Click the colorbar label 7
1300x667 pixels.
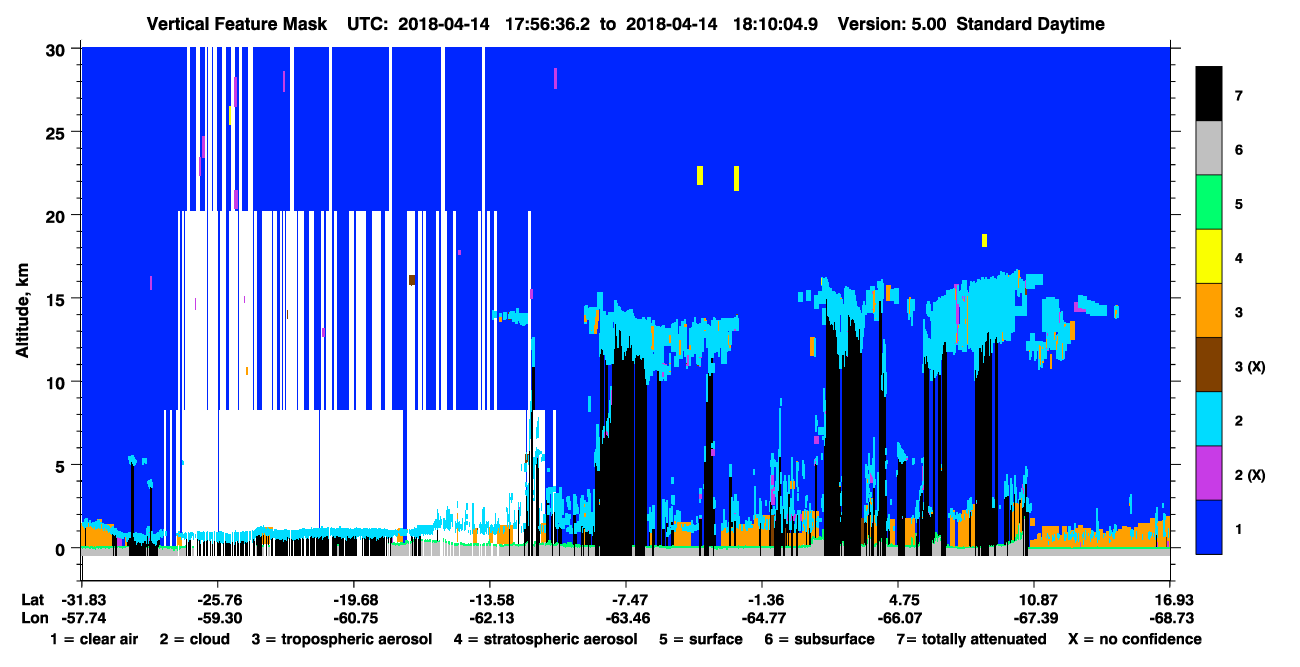[x=1239, y=96]
